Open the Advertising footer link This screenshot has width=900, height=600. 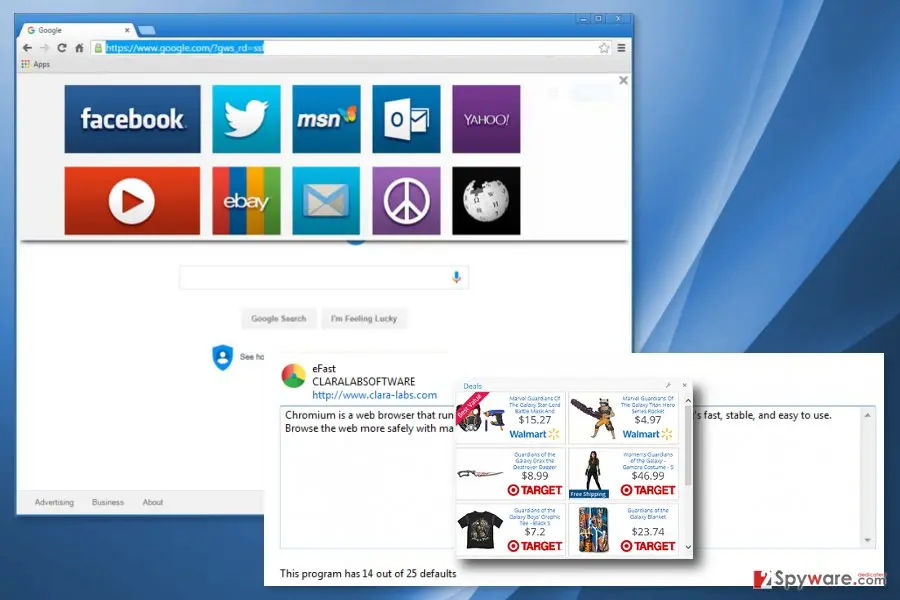[55, 502]
